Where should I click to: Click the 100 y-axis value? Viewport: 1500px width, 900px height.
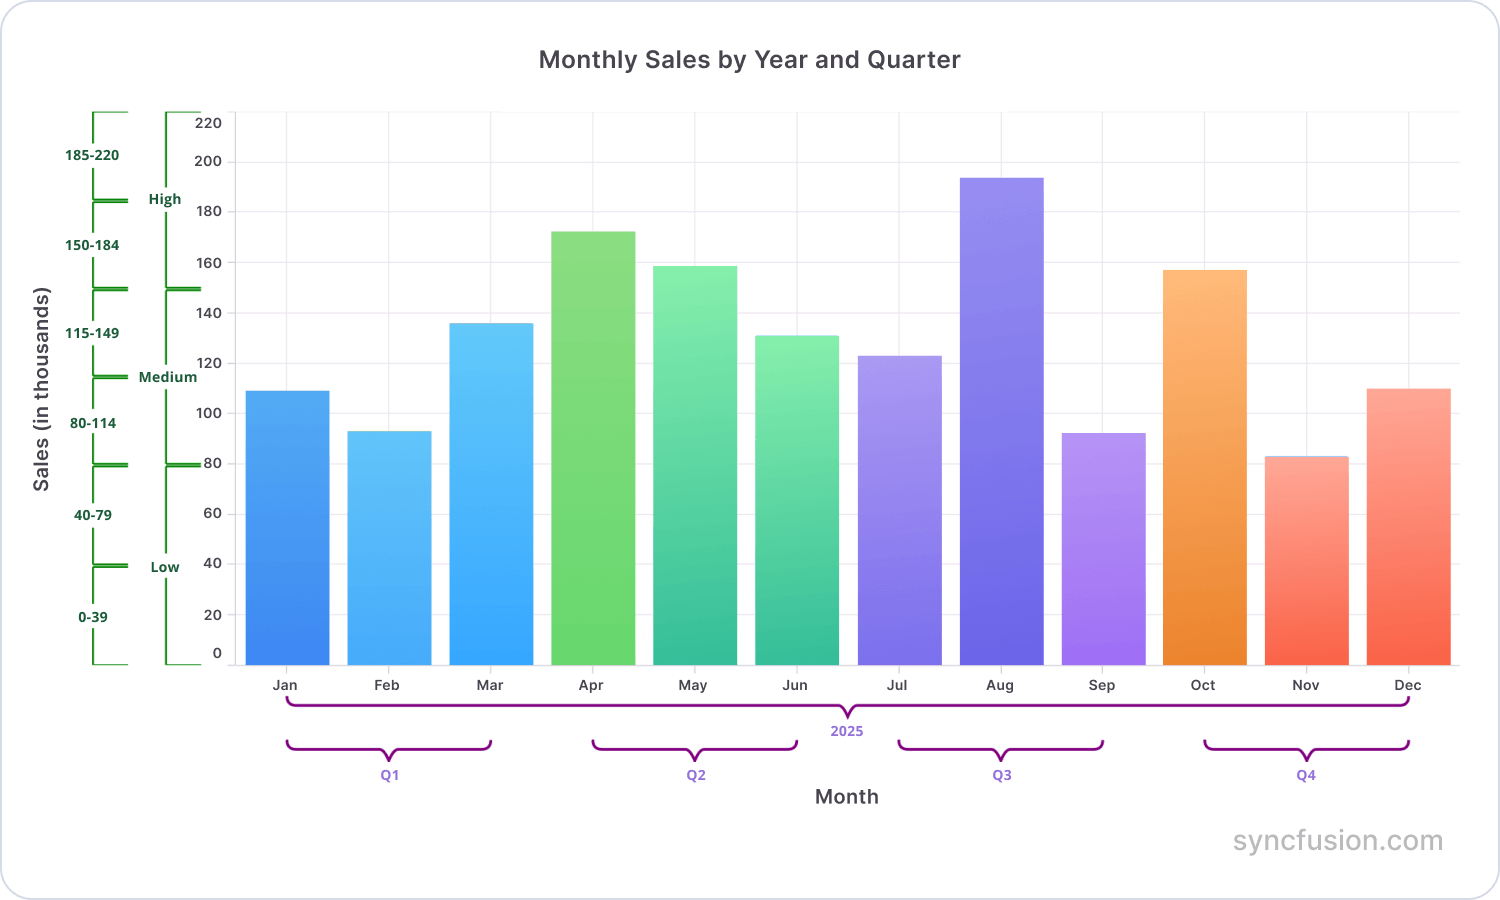coord(208,413)
